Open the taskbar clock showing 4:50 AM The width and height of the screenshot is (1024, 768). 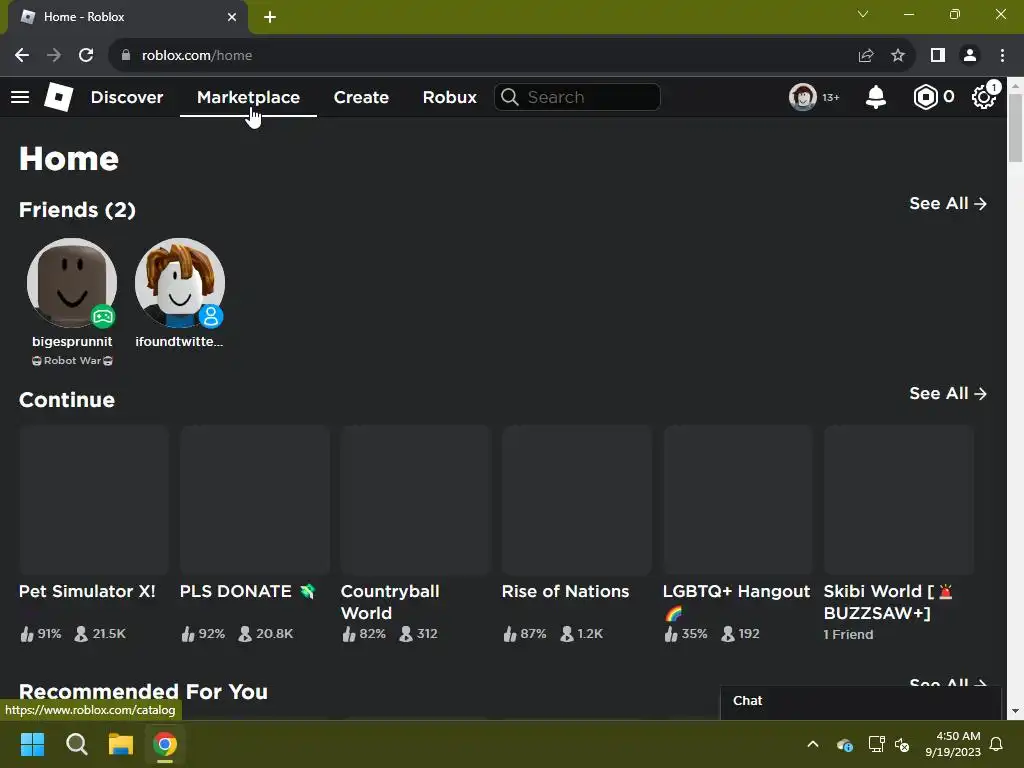953,744
